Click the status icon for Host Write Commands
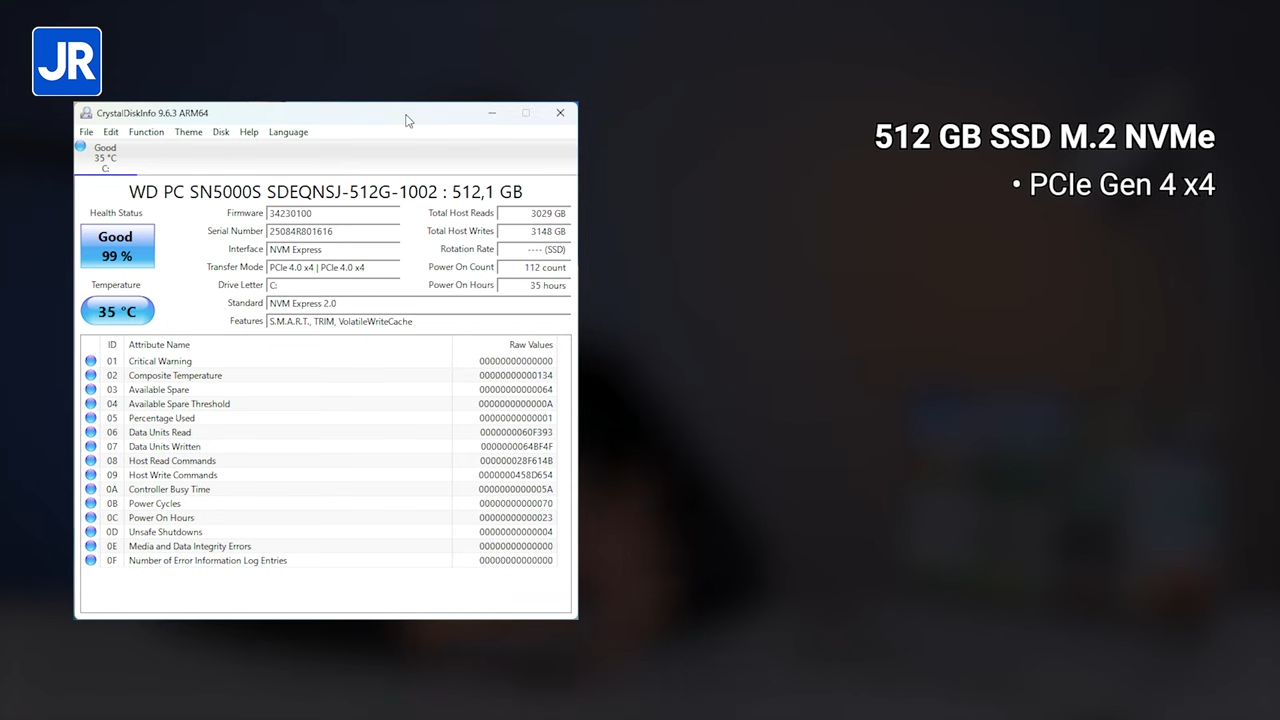Screen dimensions: 1280x720 91,475
